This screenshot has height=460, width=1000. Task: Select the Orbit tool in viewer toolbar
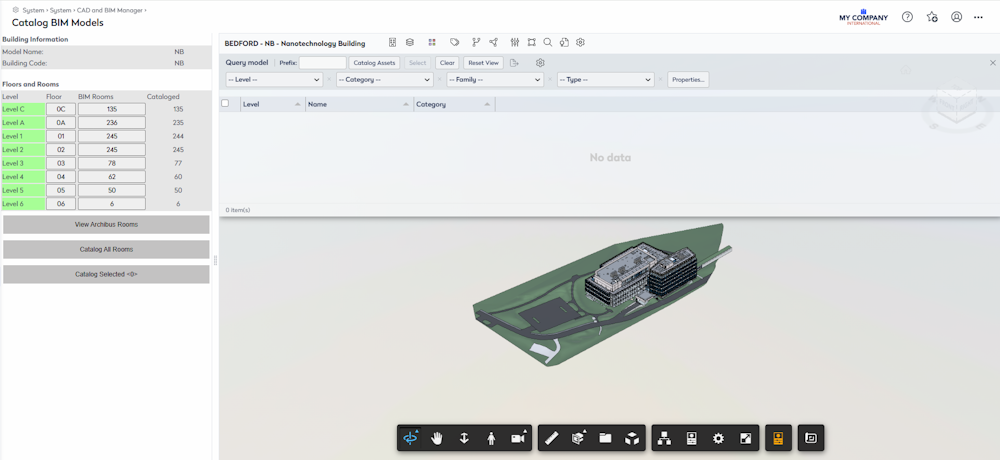pos(411,438)
